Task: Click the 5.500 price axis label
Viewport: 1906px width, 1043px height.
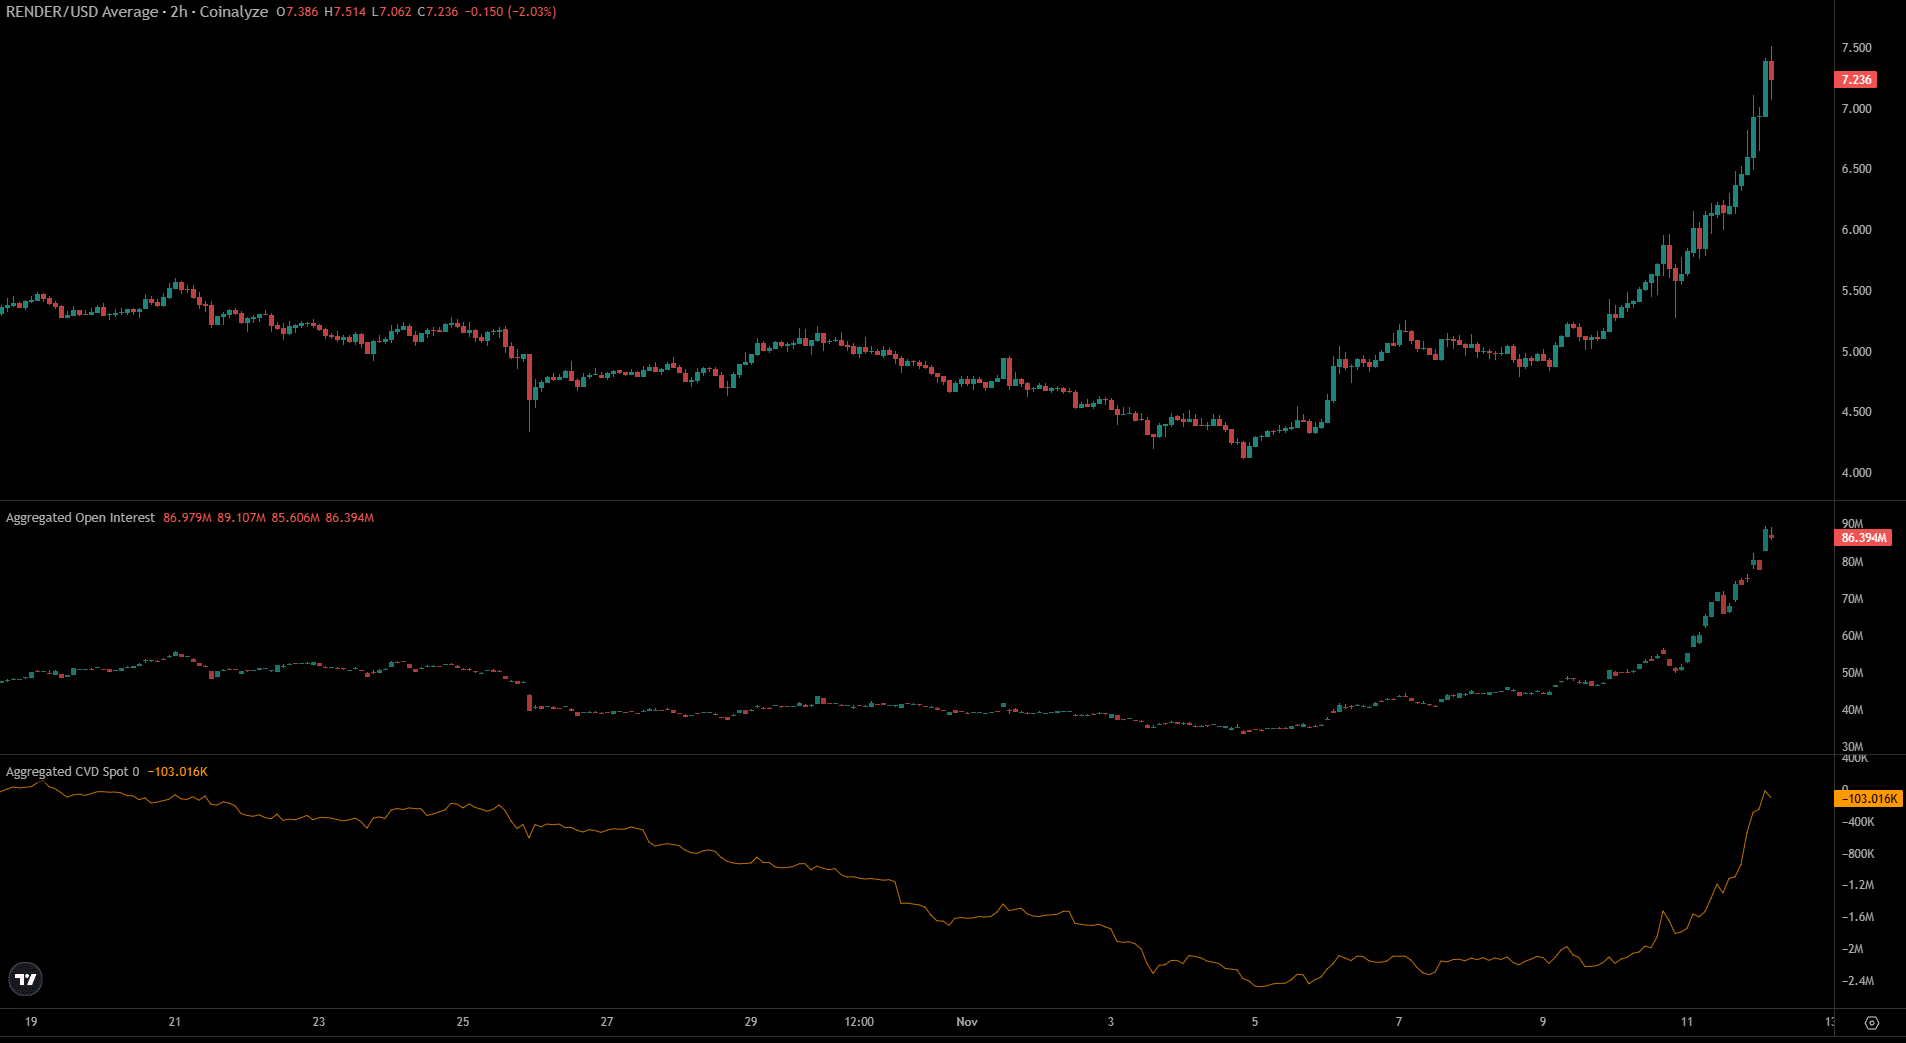Action: coord(1856,291)
